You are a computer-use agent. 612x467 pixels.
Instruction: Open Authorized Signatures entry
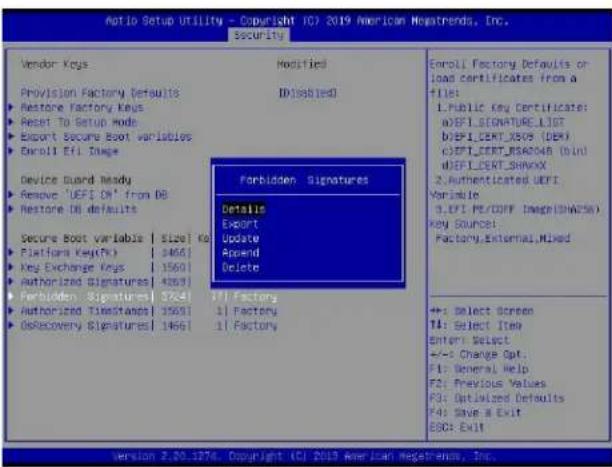click(84, 282)
